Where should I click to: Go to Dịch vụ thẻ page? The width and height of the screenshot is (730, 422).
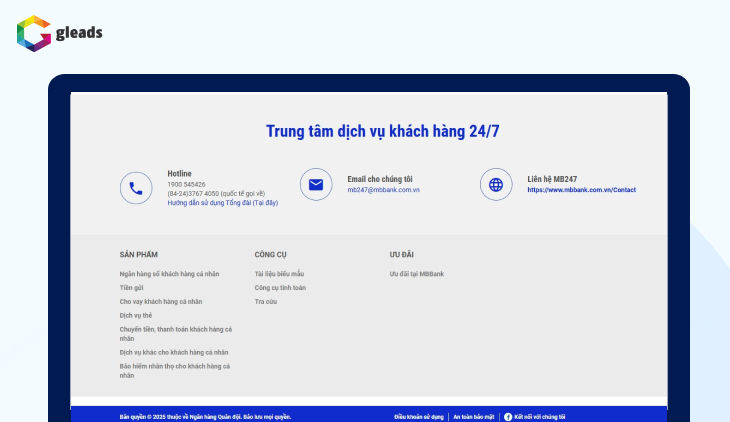(x=135, y=315)
